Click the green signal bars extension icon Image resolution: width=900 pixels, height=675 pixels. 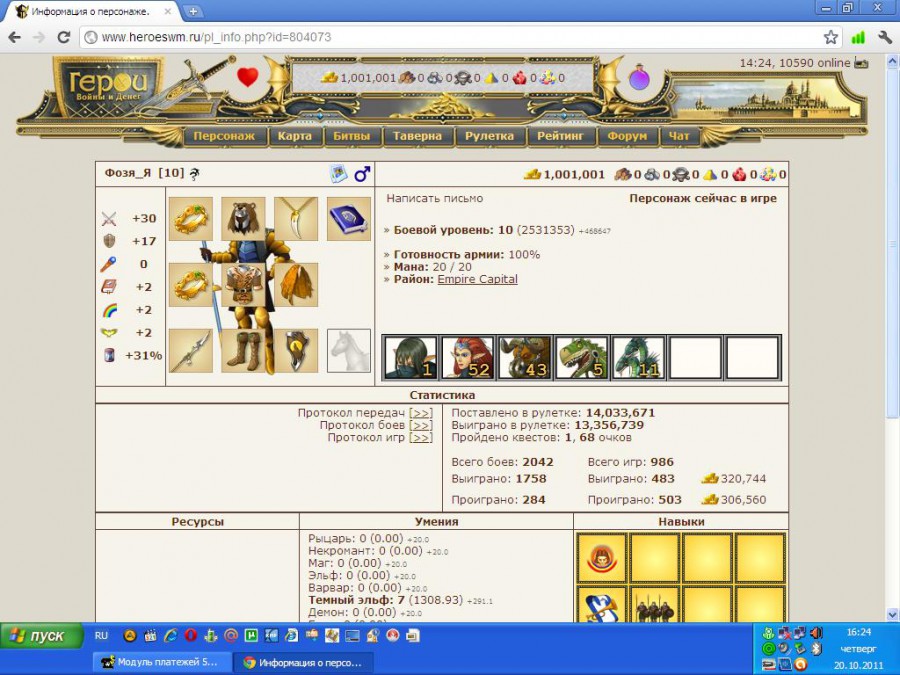coord(858,37)
